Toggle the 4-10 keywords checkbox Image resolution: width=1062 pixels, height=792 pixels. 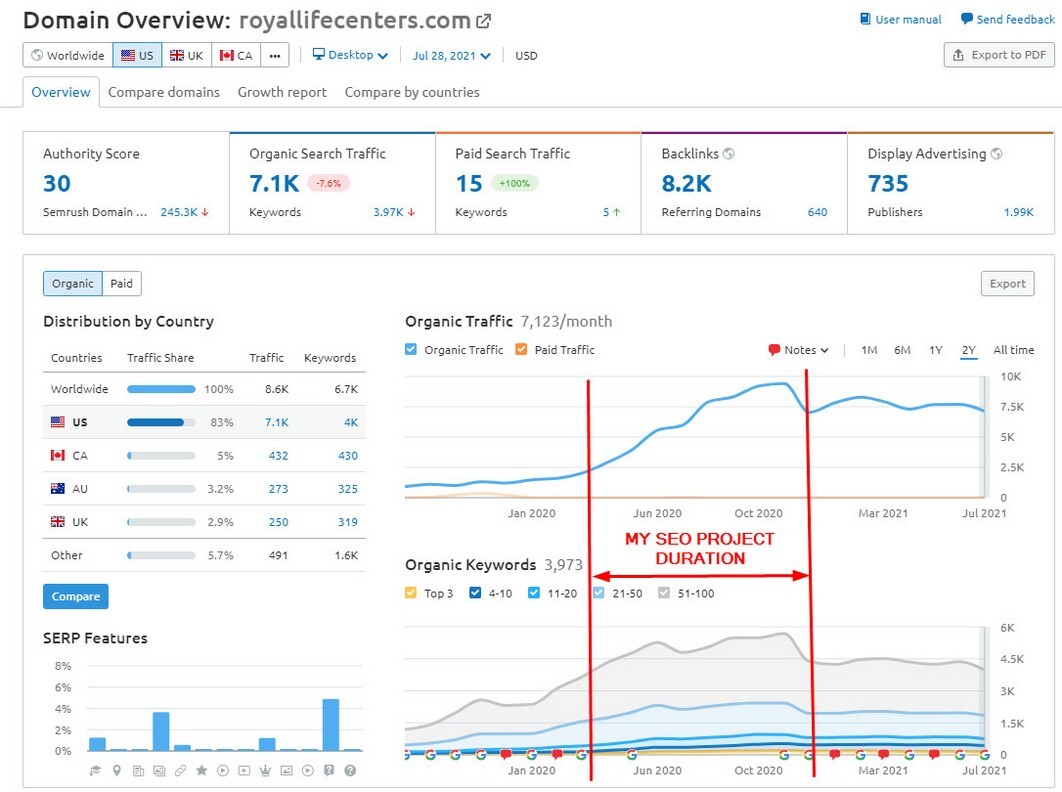coord(475,593)
